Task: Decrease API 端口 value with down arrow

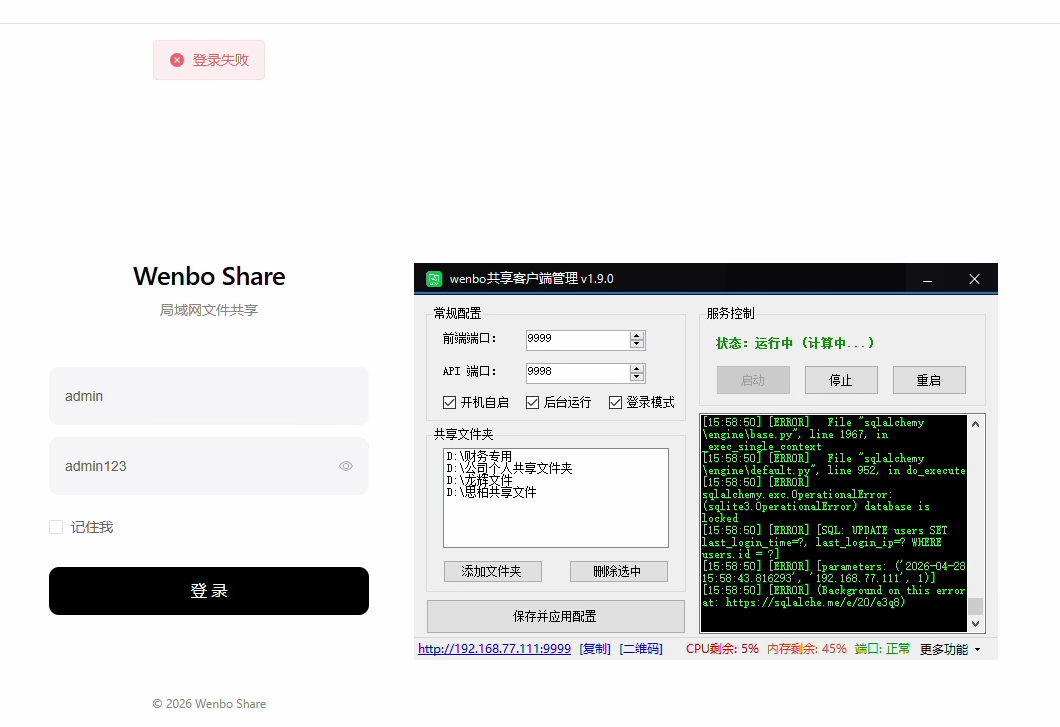Action: [637, 377]
